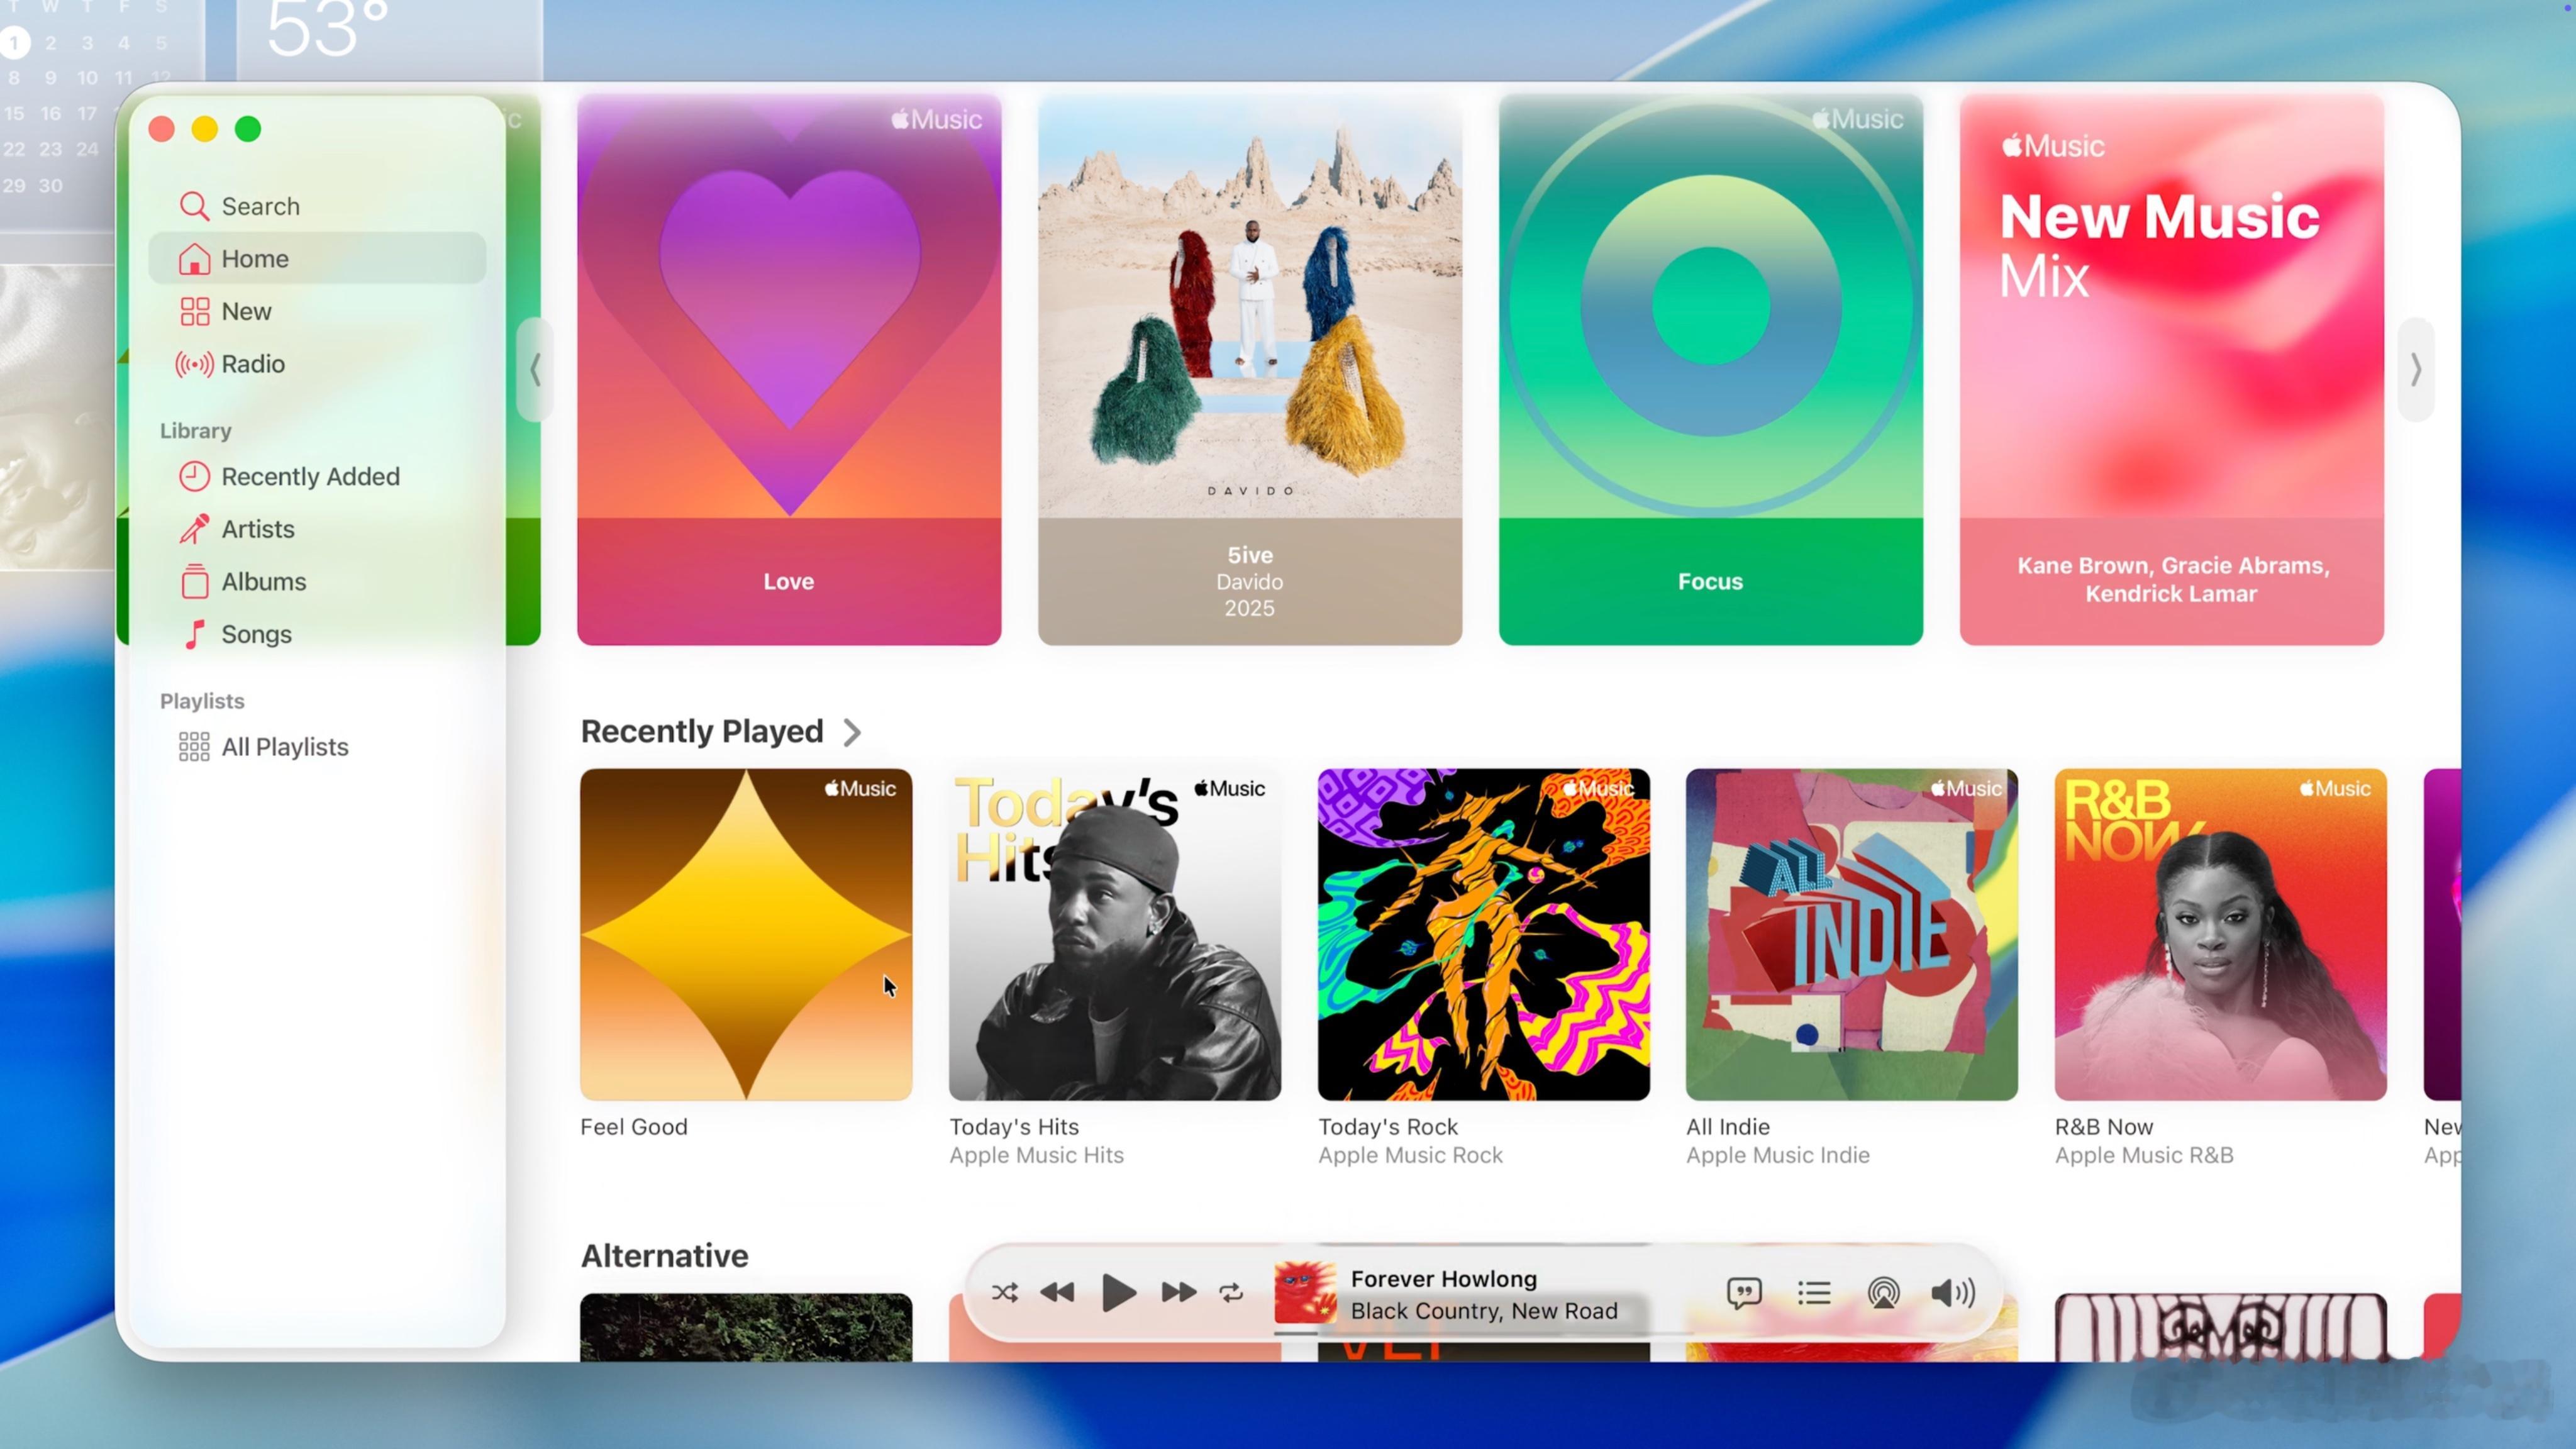Open the Feel Good playlist artwork

point(746,934)
